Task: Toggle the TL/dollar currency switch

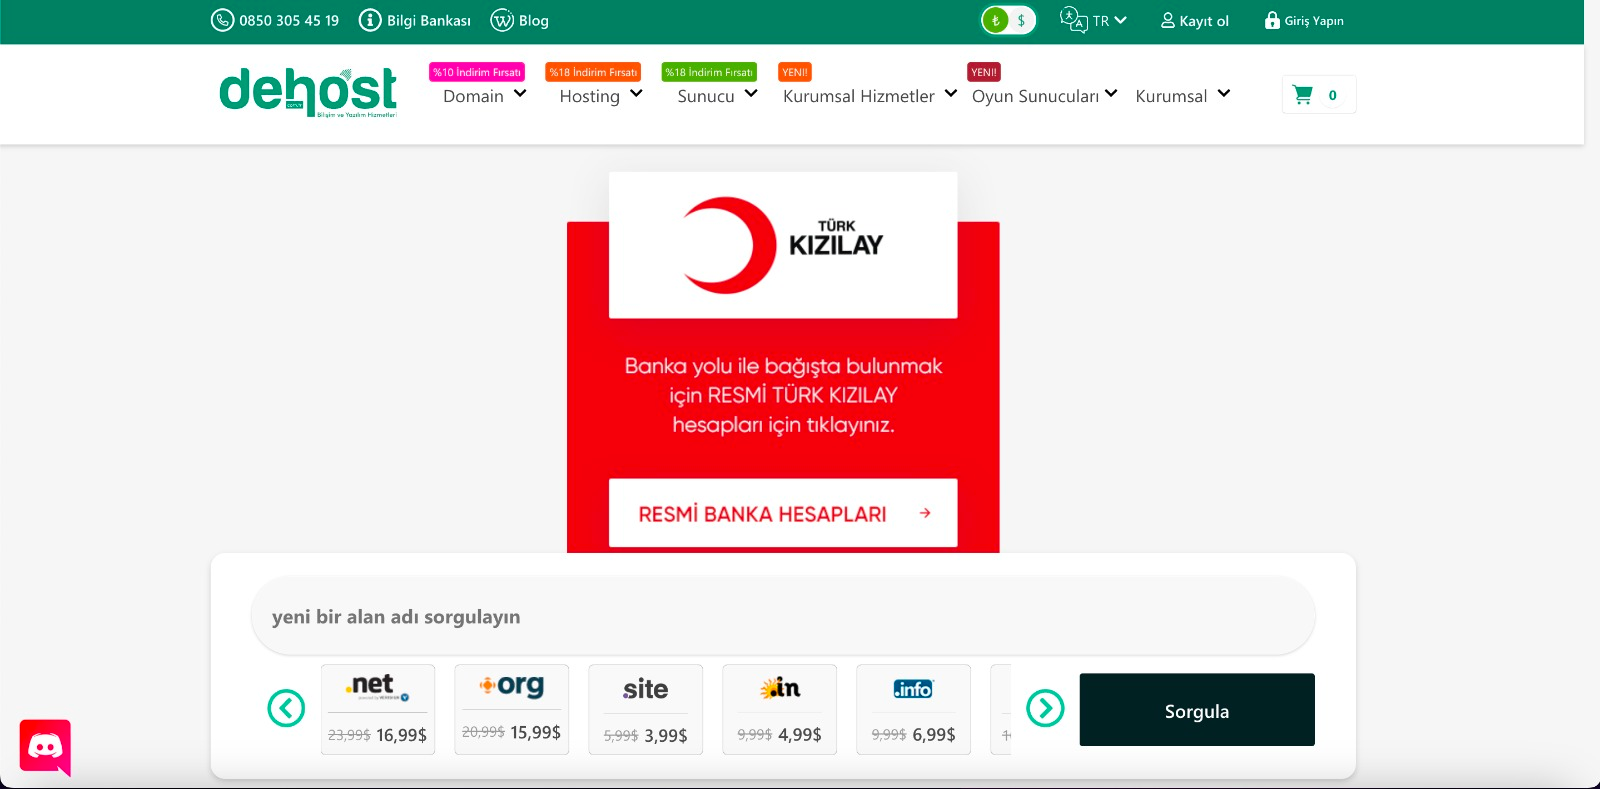Action: (x=1008, y=20)
